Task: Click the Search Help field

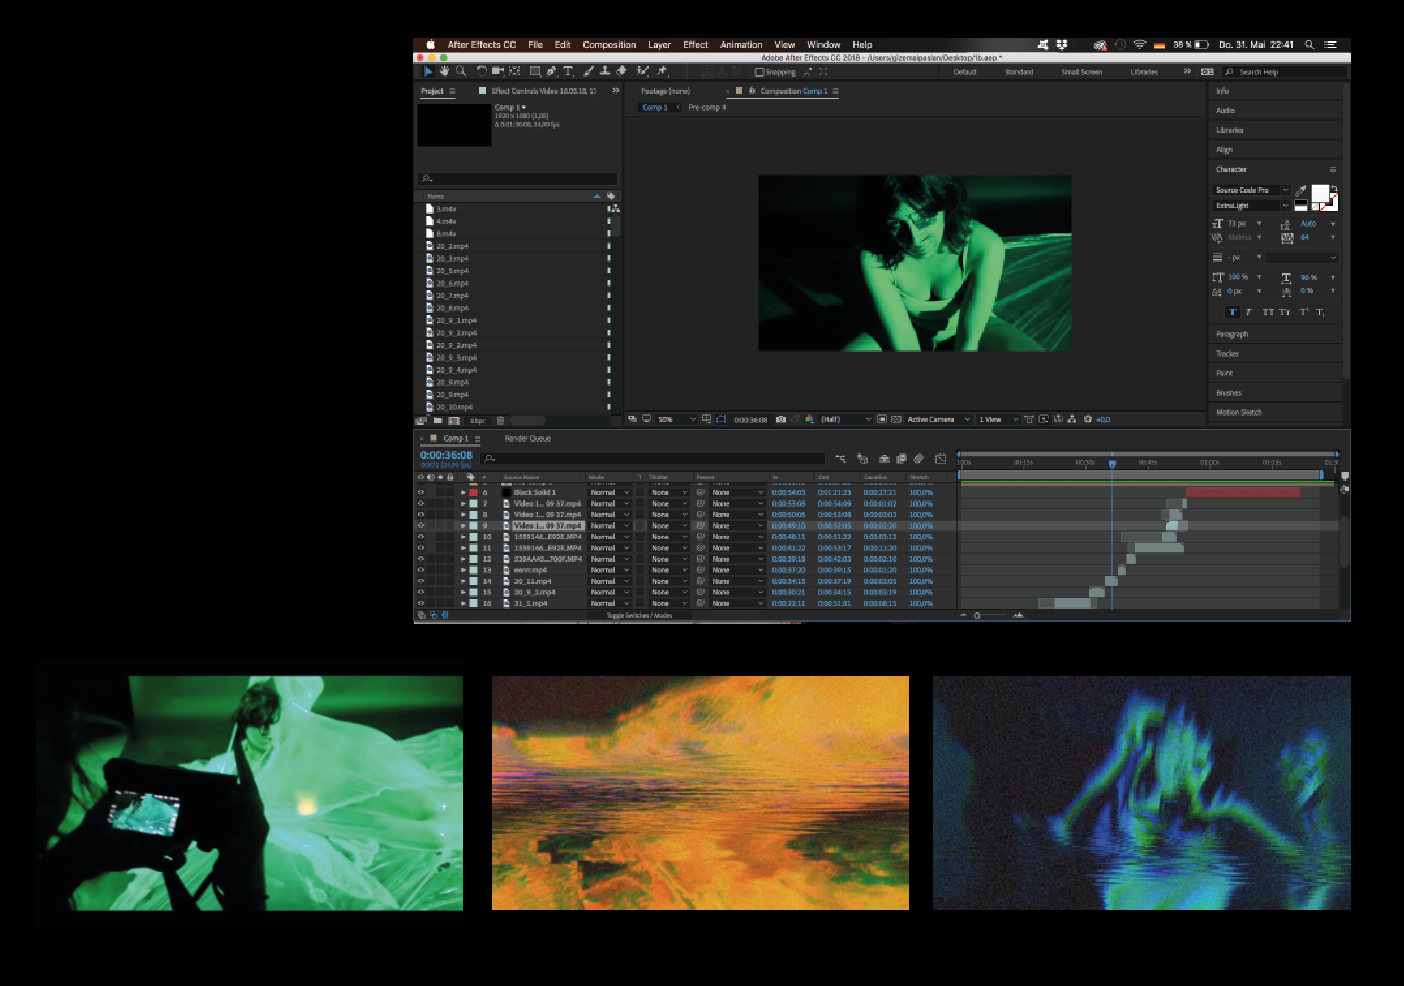Action: pos(1291,72)
